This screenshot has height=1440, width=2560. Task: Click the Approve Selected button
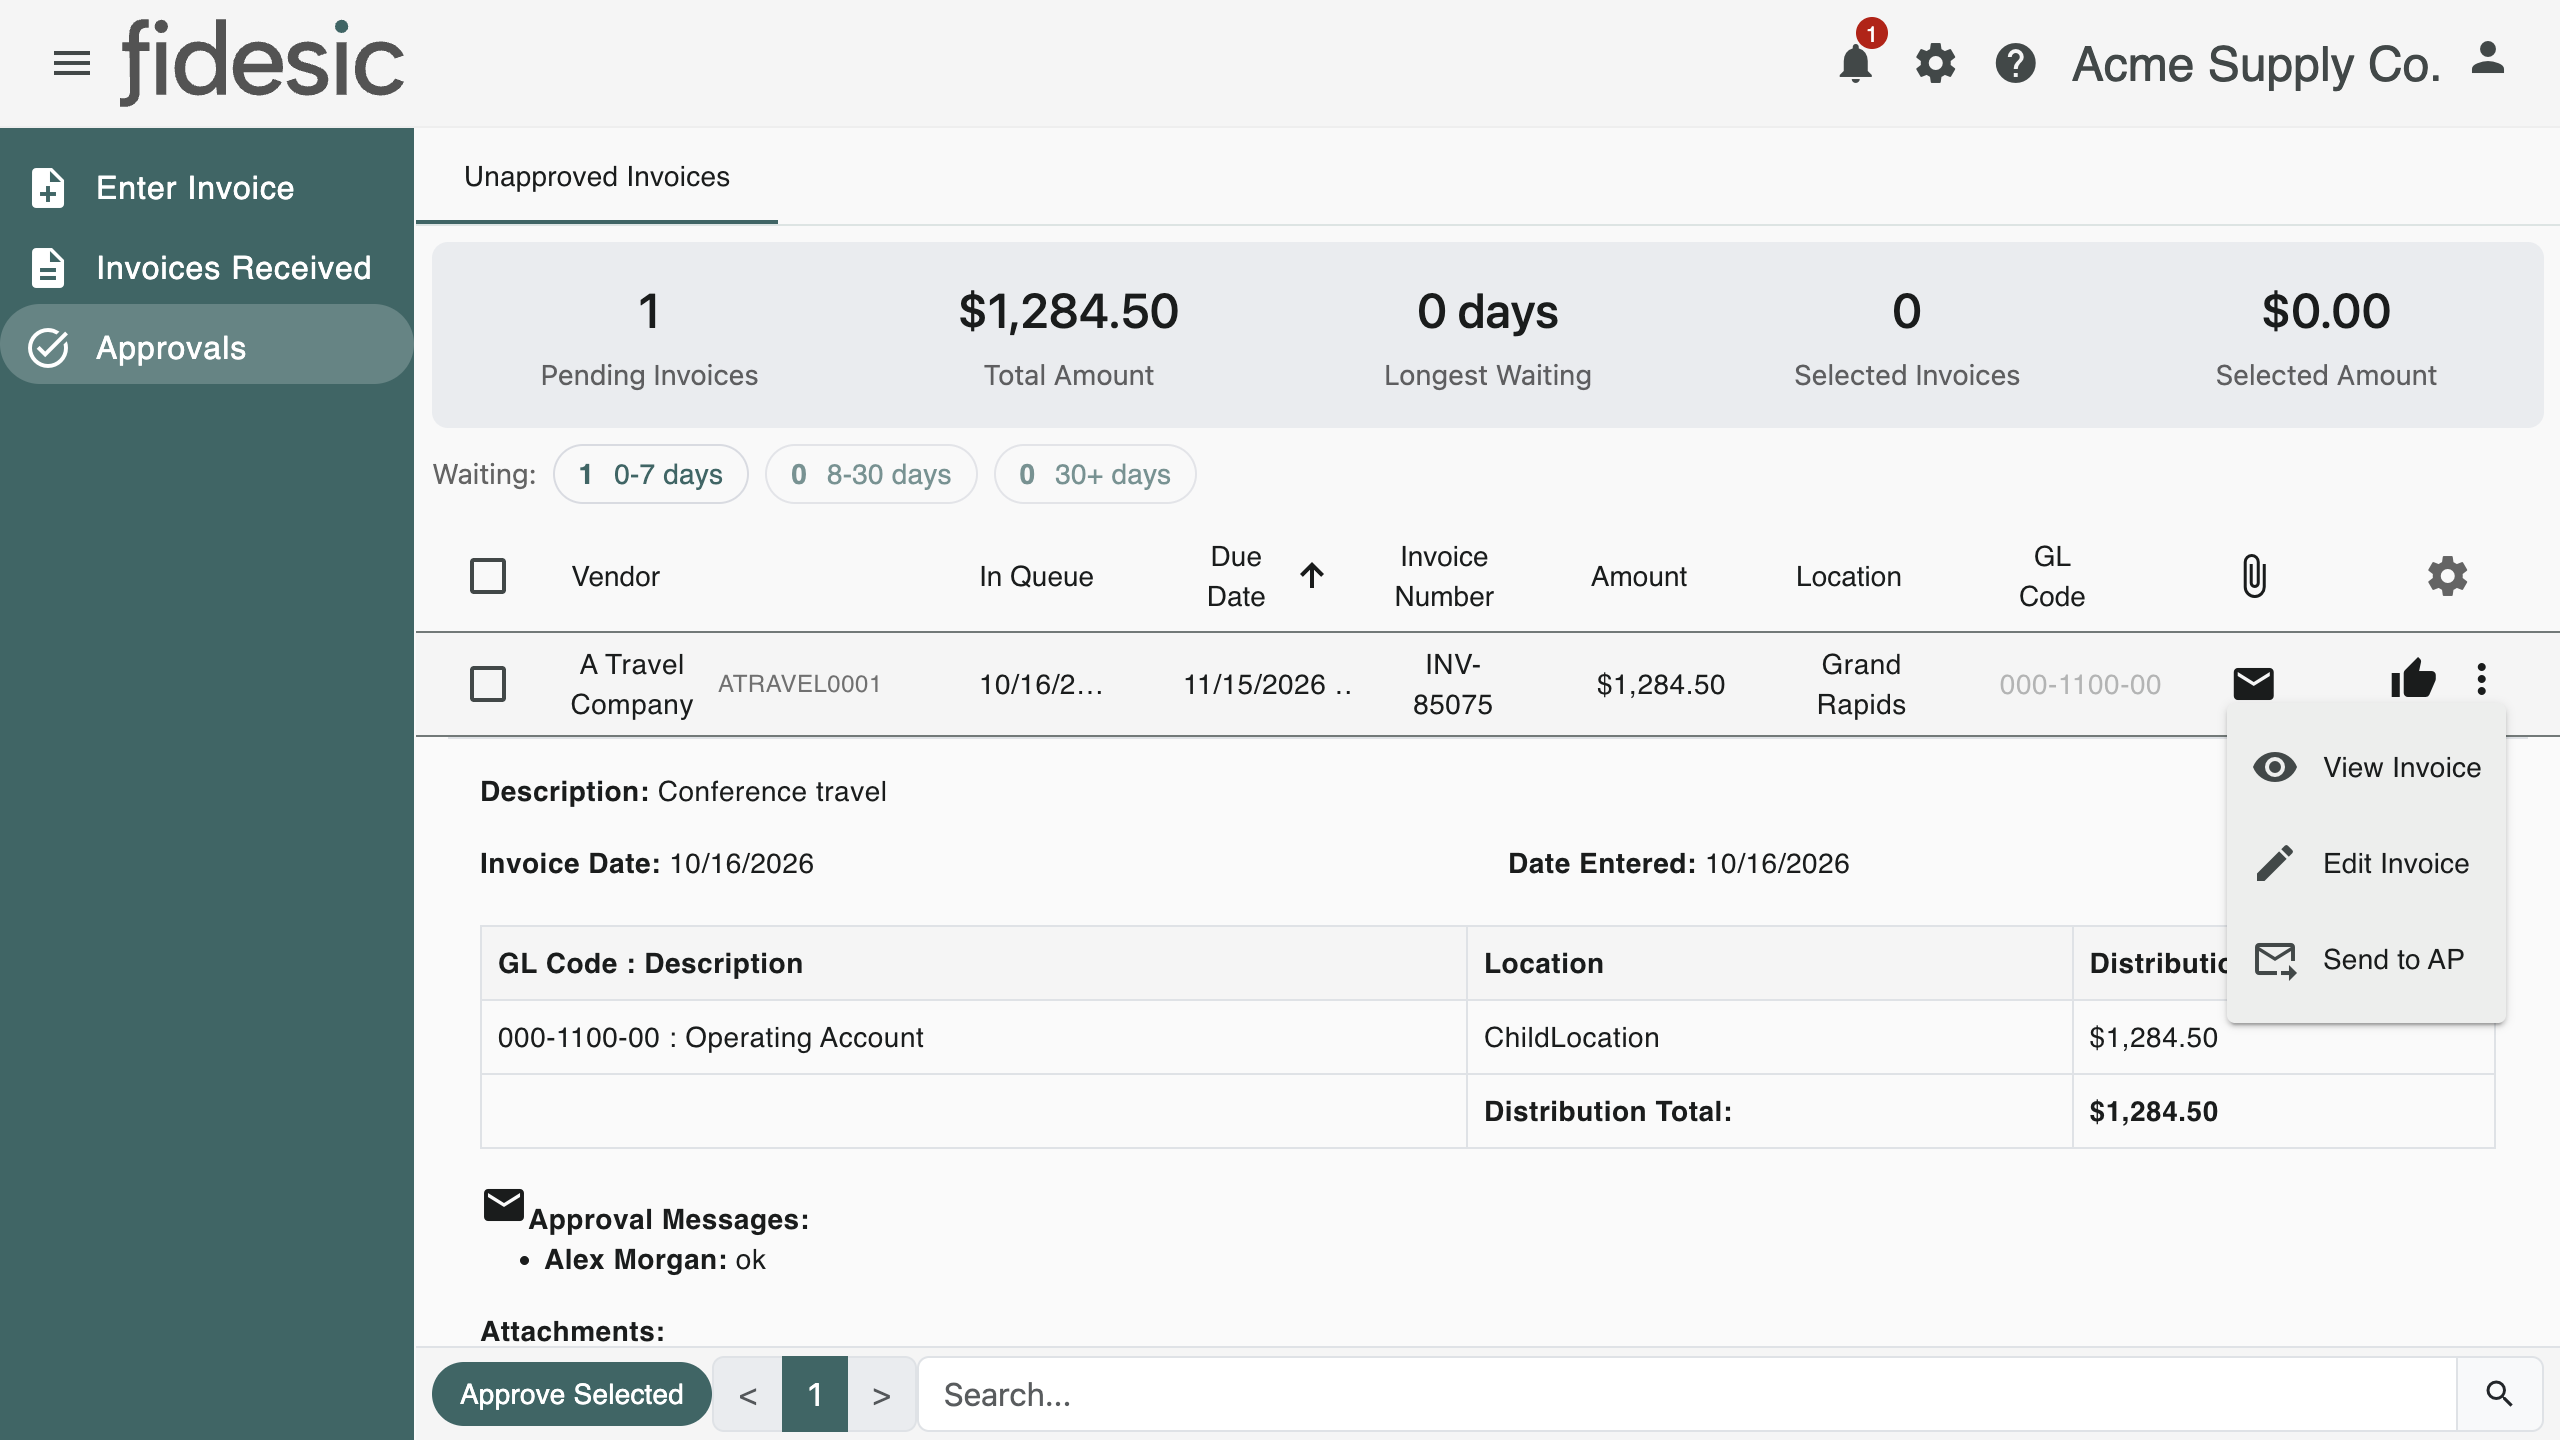(x=572, y=1394)
